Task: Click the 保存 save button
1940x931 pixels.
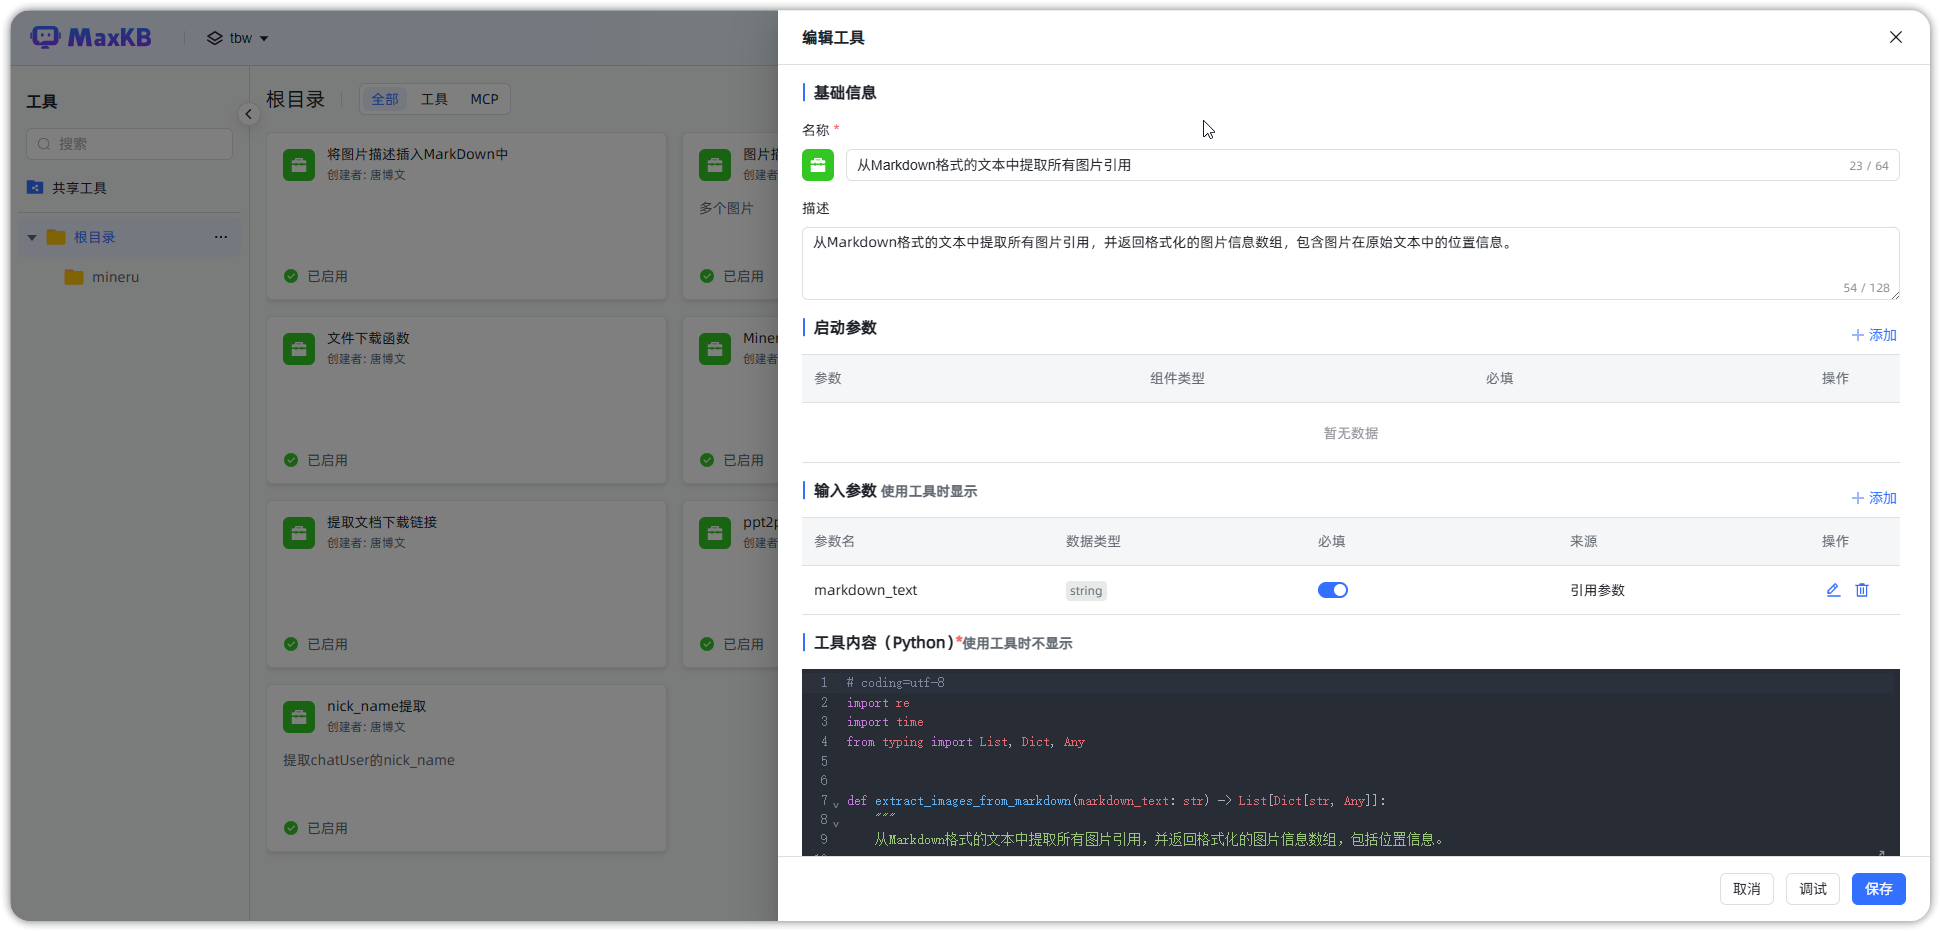Action: coord(1878,889)
